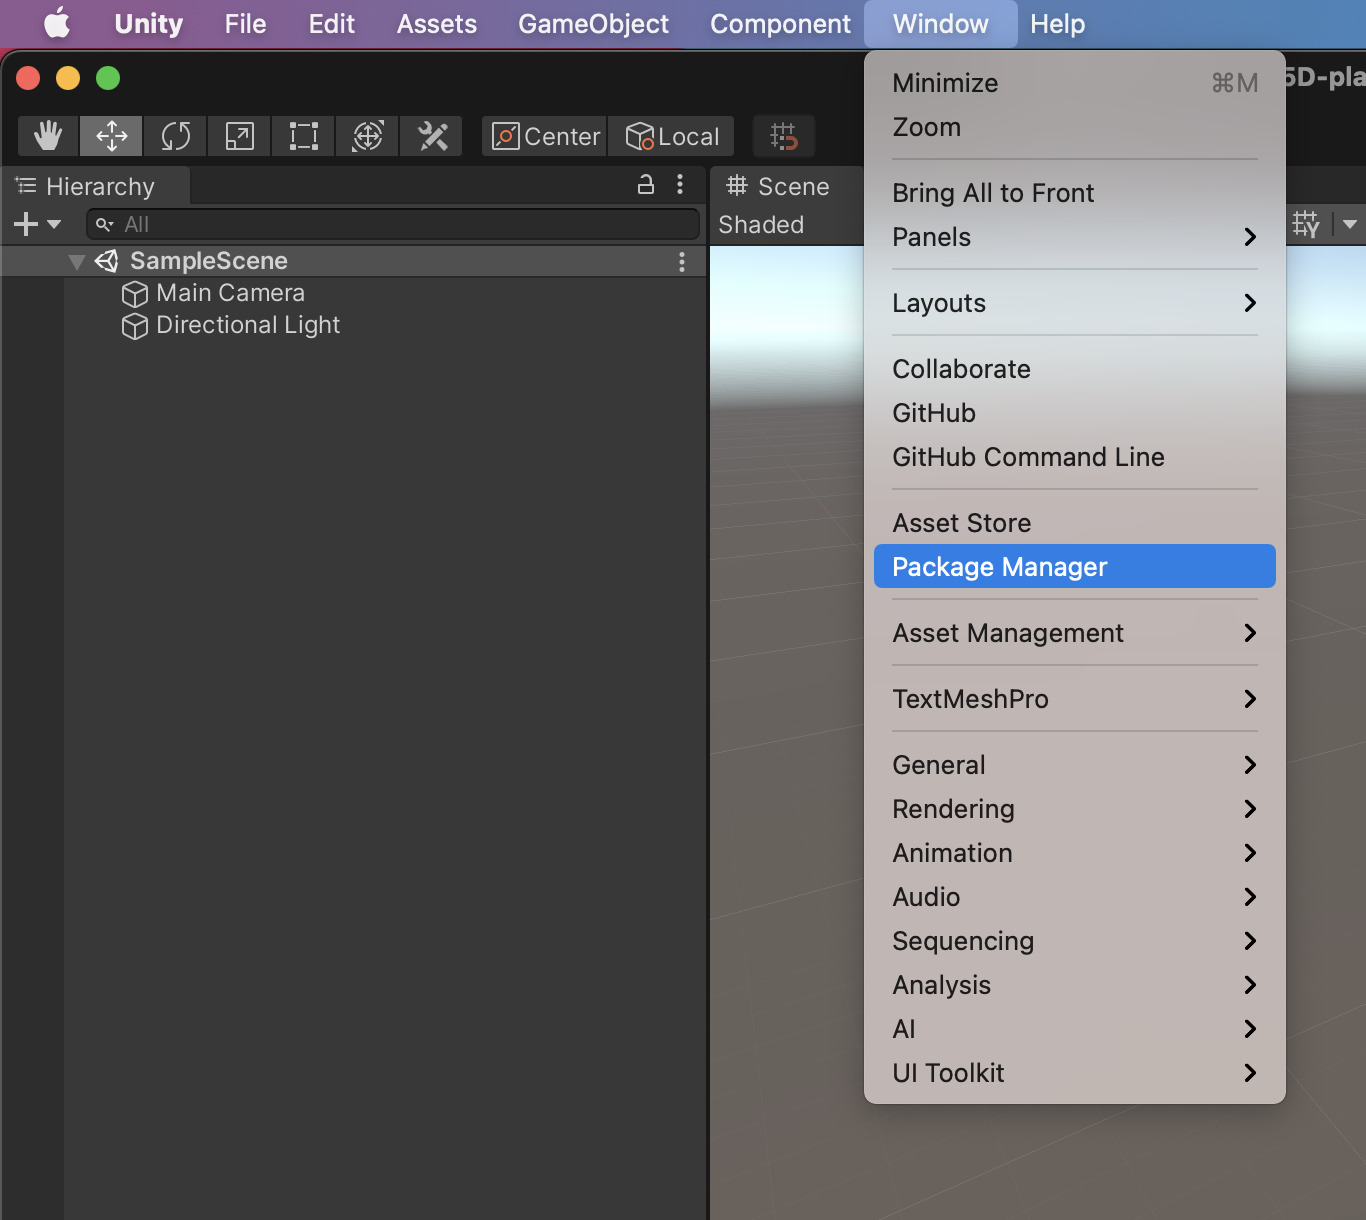Select the Scale tool
This screenshot has width=1366, height=1220.
click(x=239, y=136)
